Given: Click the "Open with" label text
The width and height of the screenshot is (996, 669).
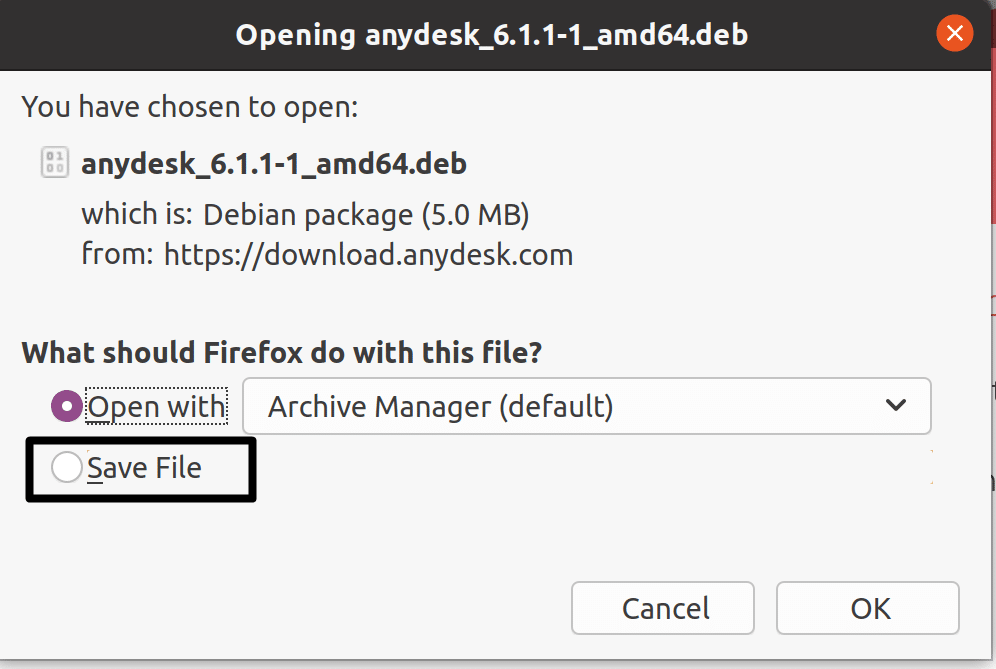Looking at the screenshot, I should 157,407.
